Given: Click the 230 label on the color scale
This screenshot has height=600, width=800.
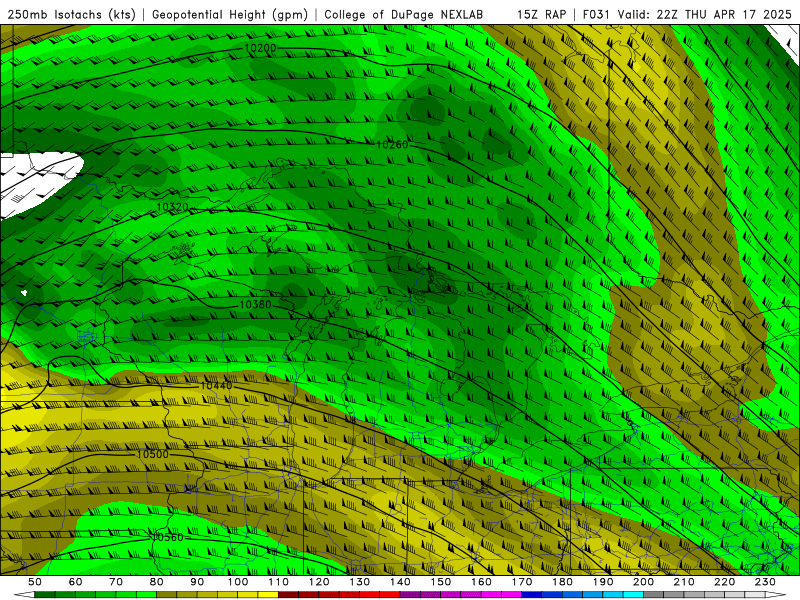Looking at the screenshot, I should coord(765,582).
